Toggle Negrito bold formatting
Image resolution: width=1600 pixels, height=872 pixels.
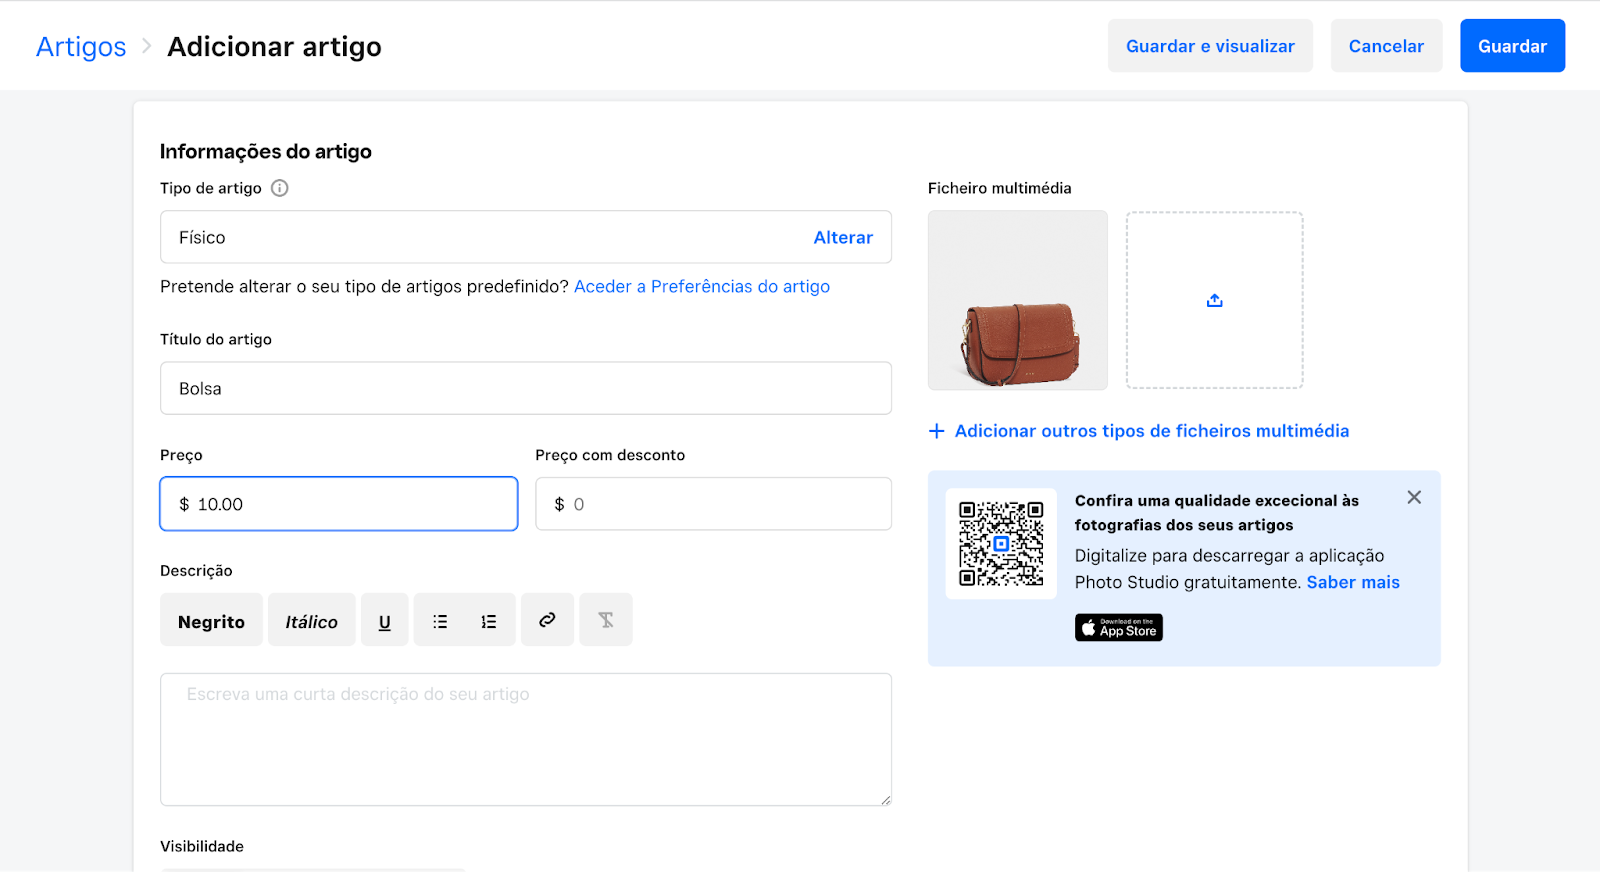click(211, 621)
